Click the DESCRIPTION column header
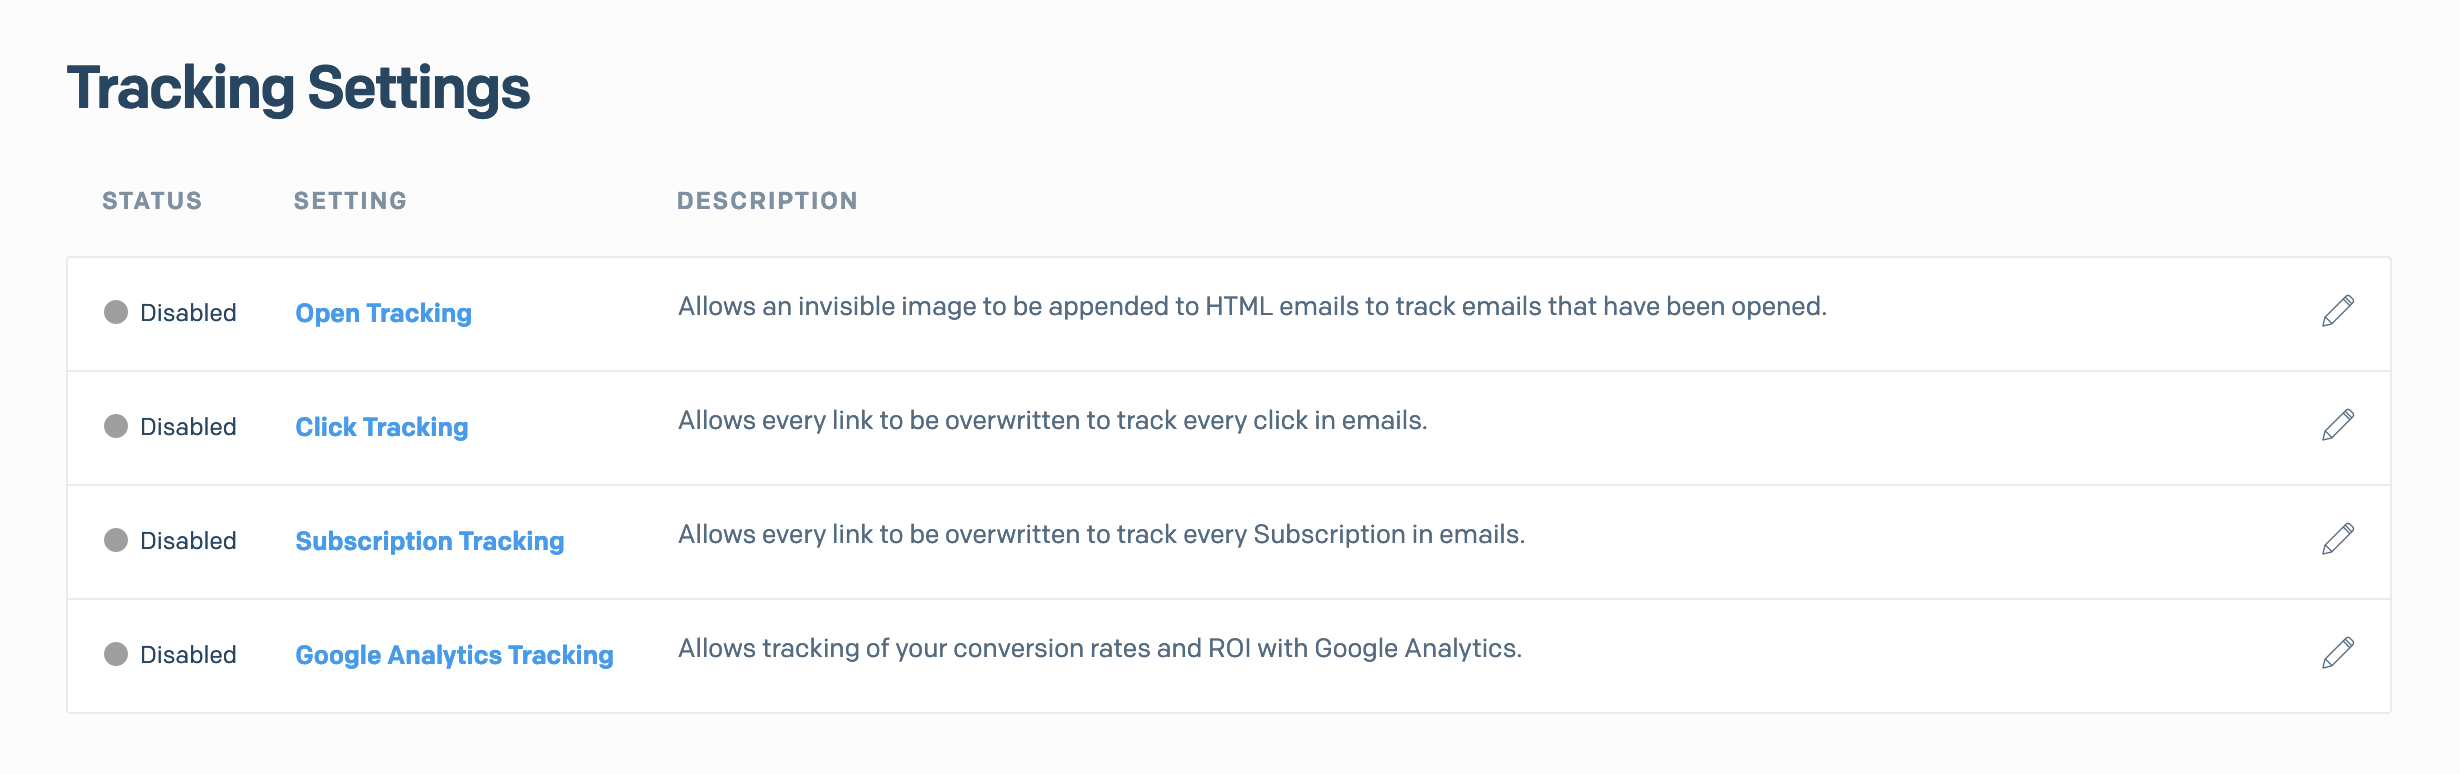 [767, 200]
